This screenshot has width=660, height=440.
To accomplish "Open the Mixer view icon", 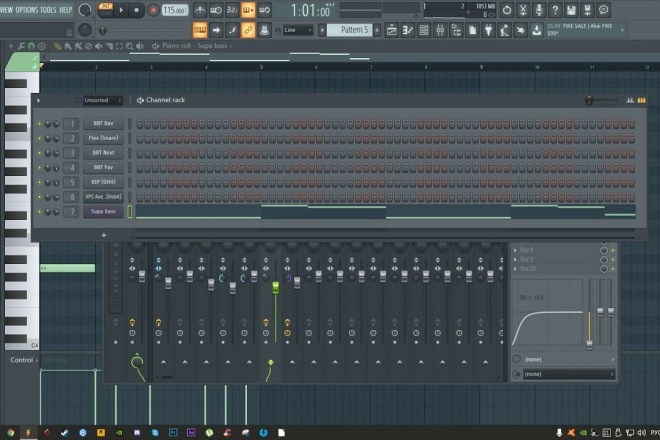I will click(x=440, y=30).
